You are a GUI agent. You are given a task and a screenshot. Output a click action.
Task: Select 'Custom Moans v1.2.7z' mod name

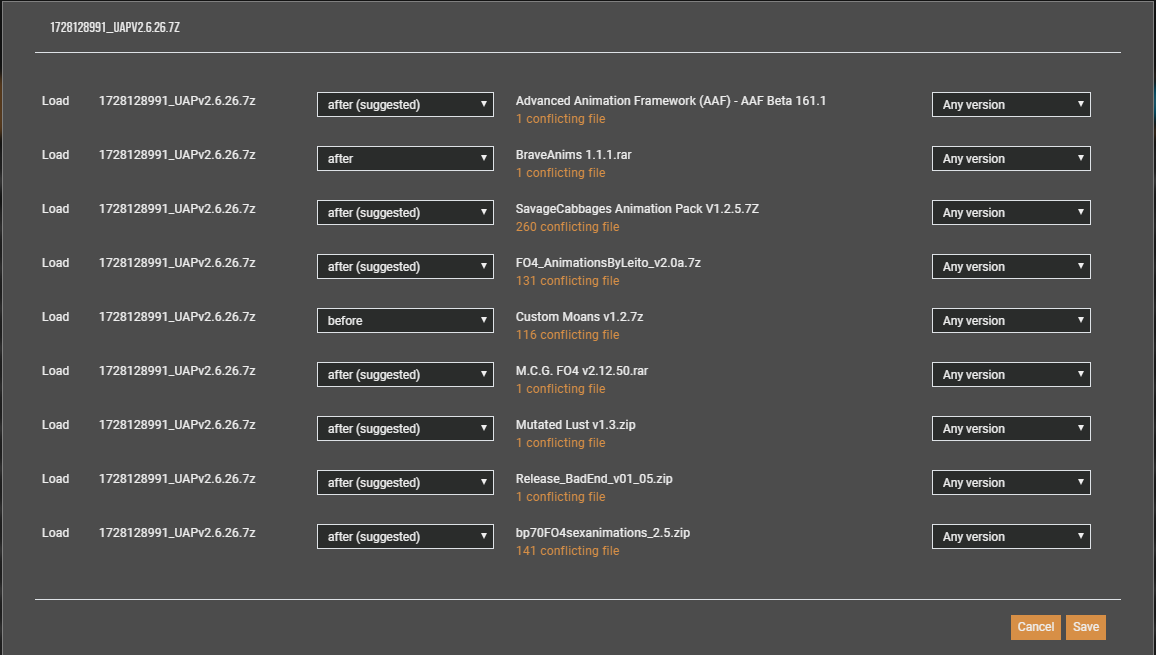click(579, 316)
